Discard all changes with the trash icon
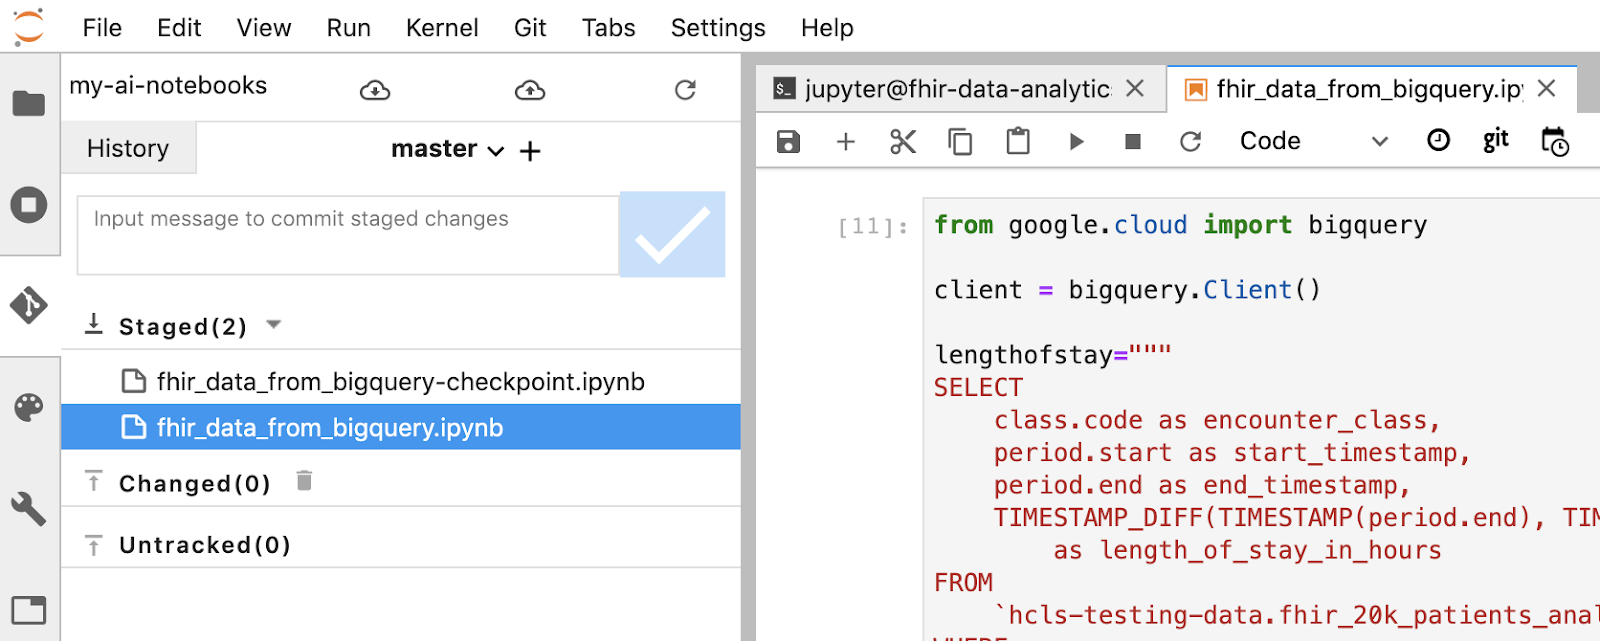1600x641 pixels. [x=305, y=482]
